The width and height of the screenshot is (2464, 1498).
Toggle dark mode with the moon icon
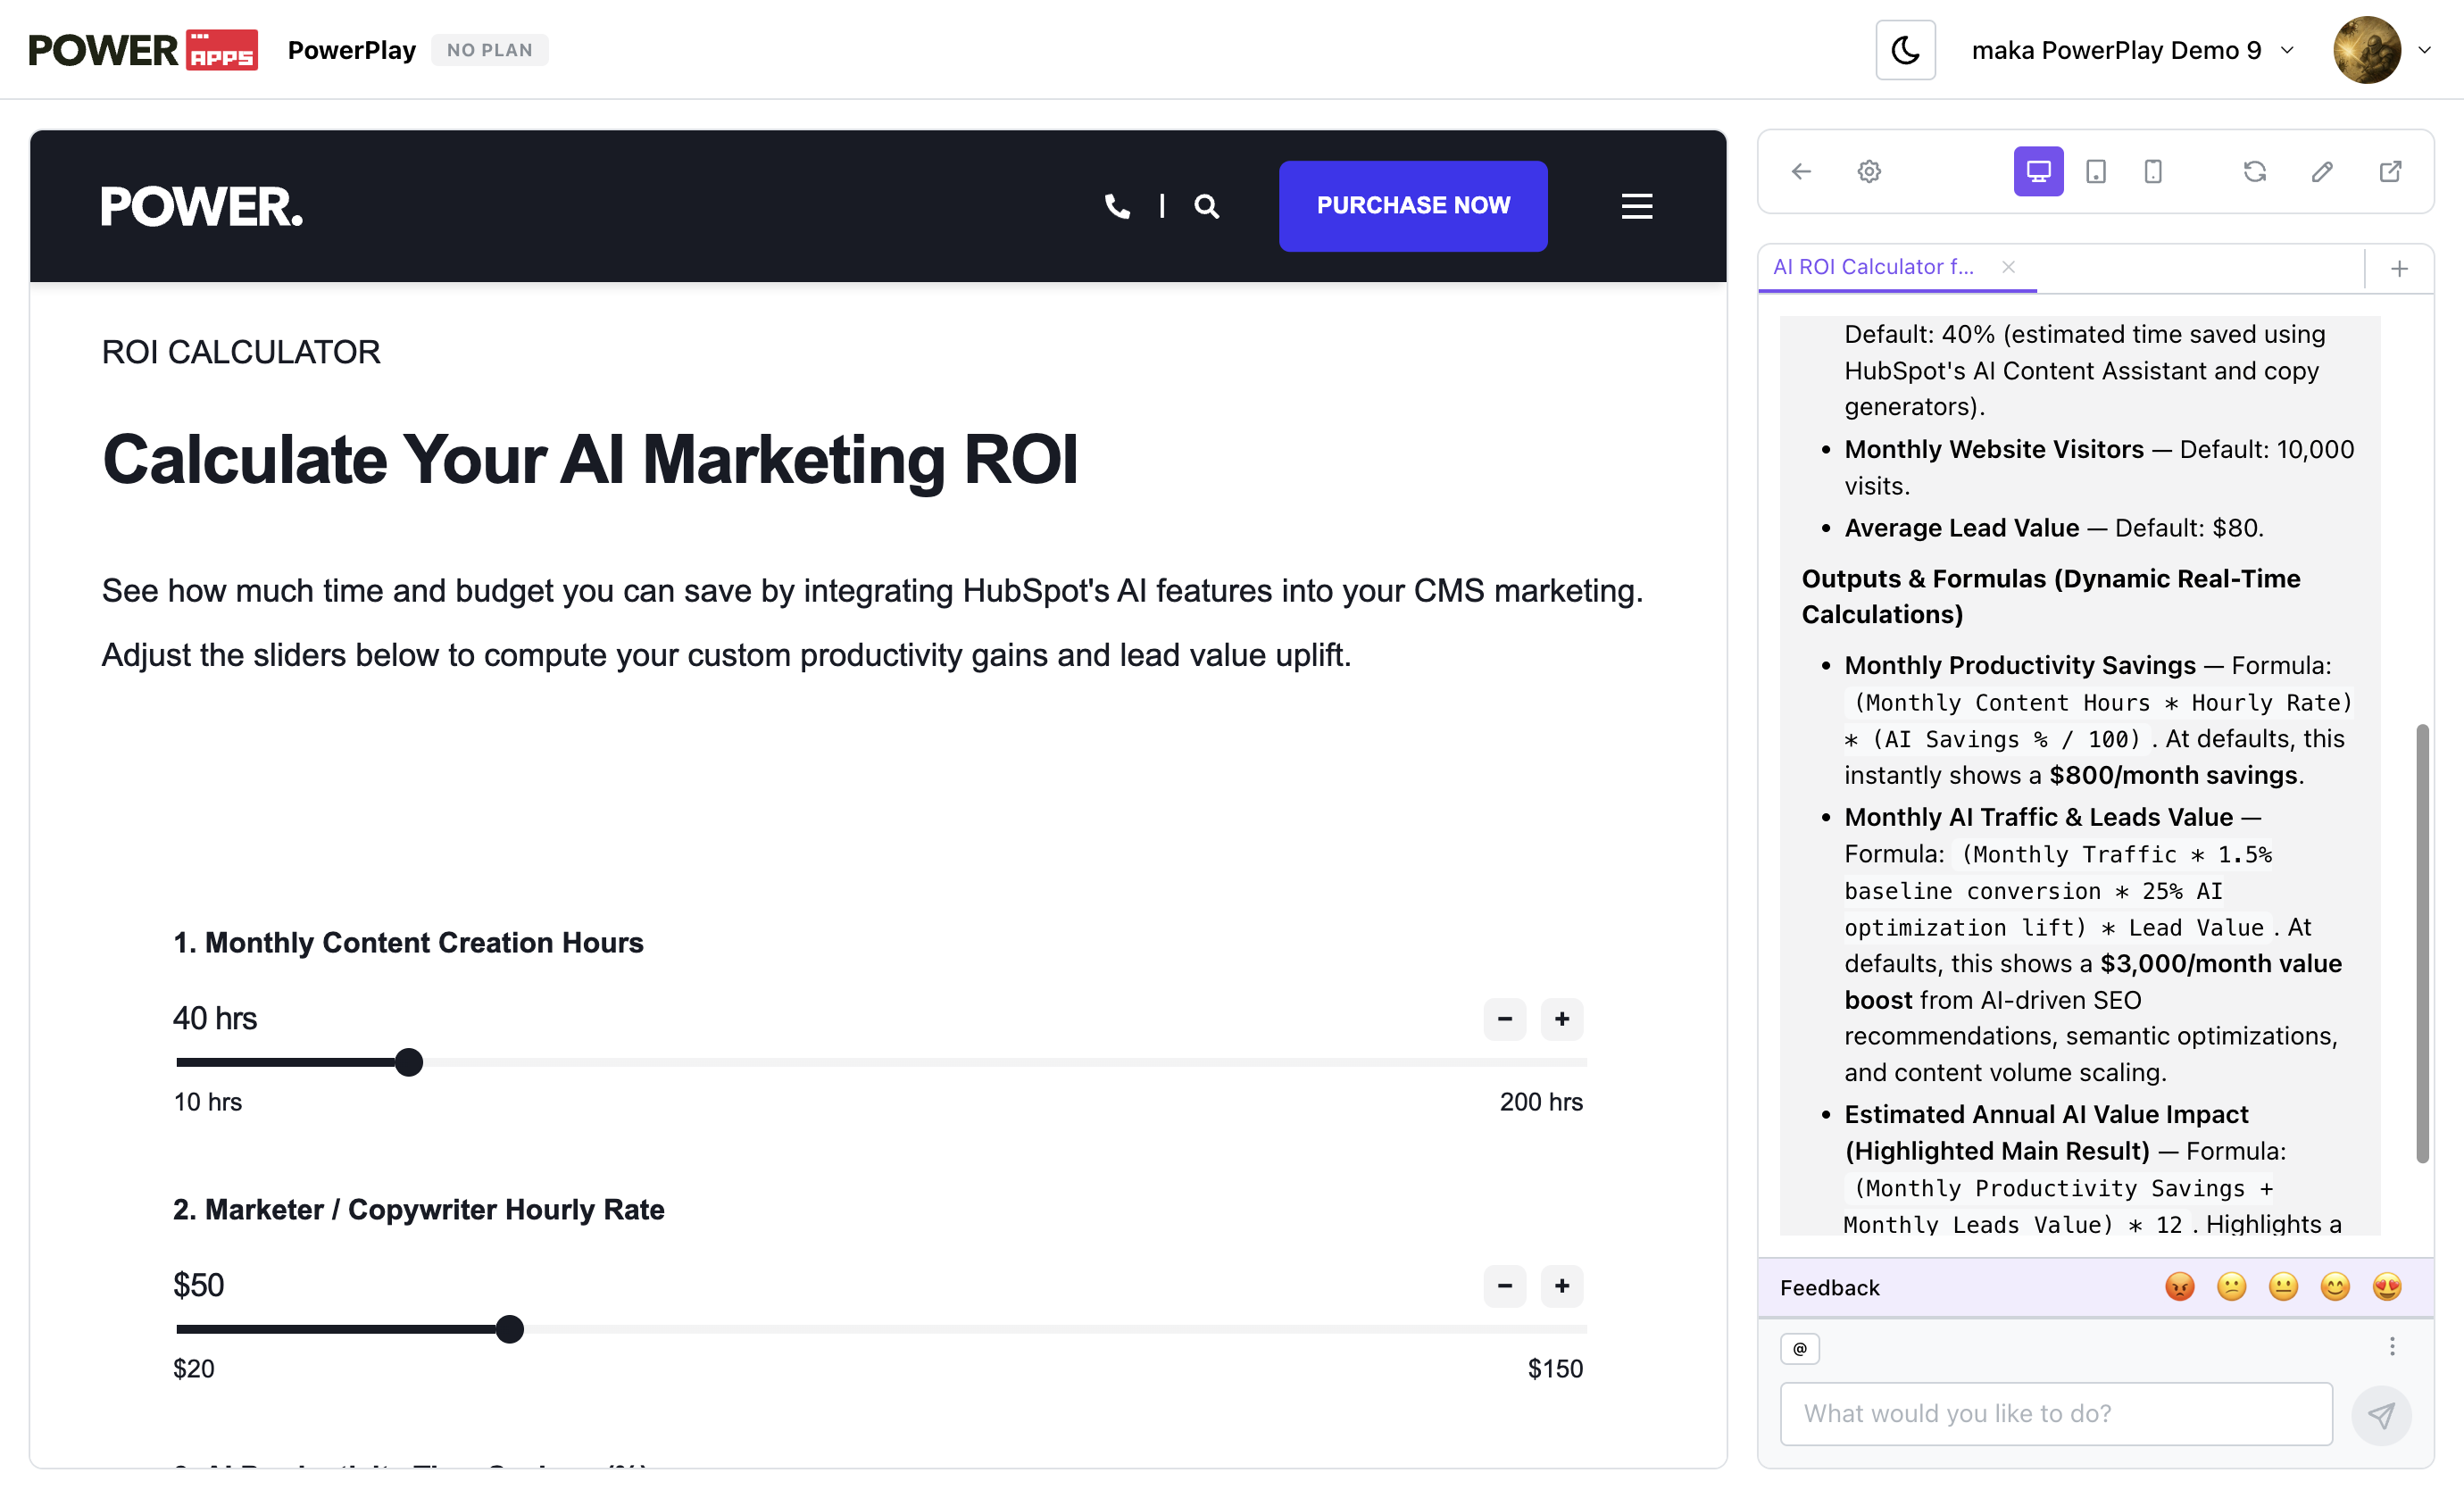(1905, 50)
